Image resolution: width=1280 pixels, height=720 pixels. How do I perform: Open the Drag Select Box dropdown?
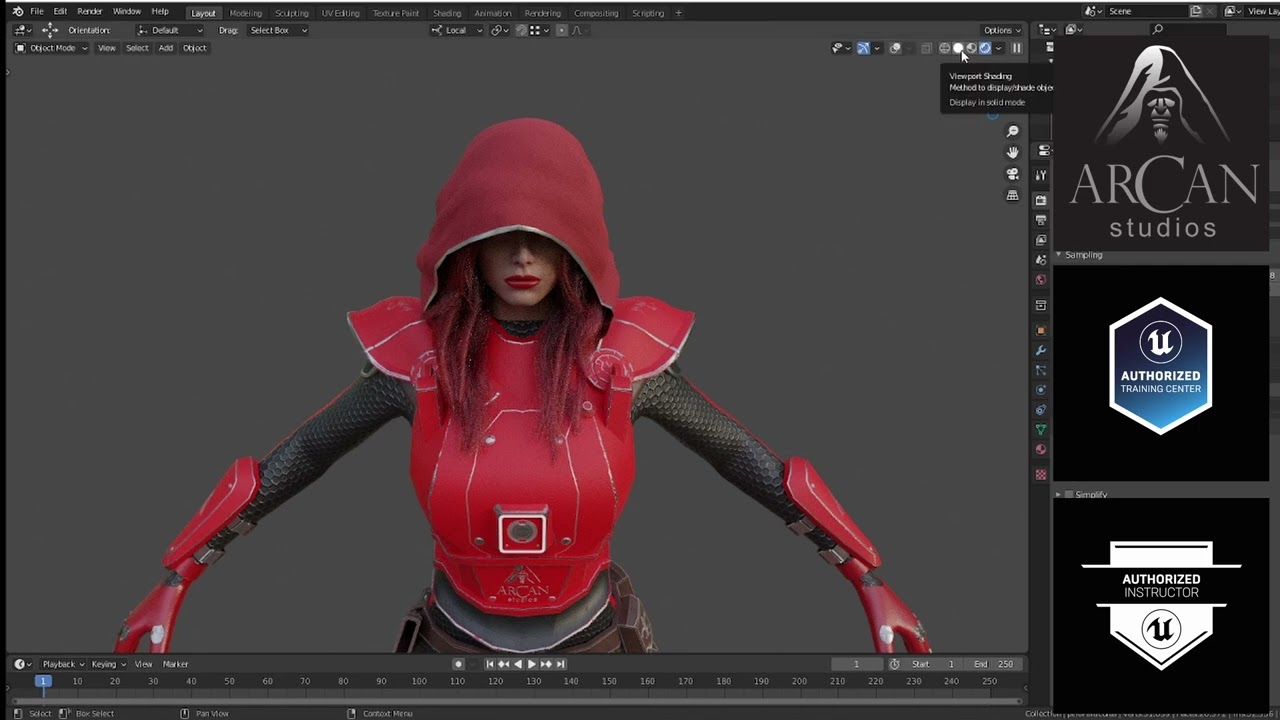click(278, 30)
